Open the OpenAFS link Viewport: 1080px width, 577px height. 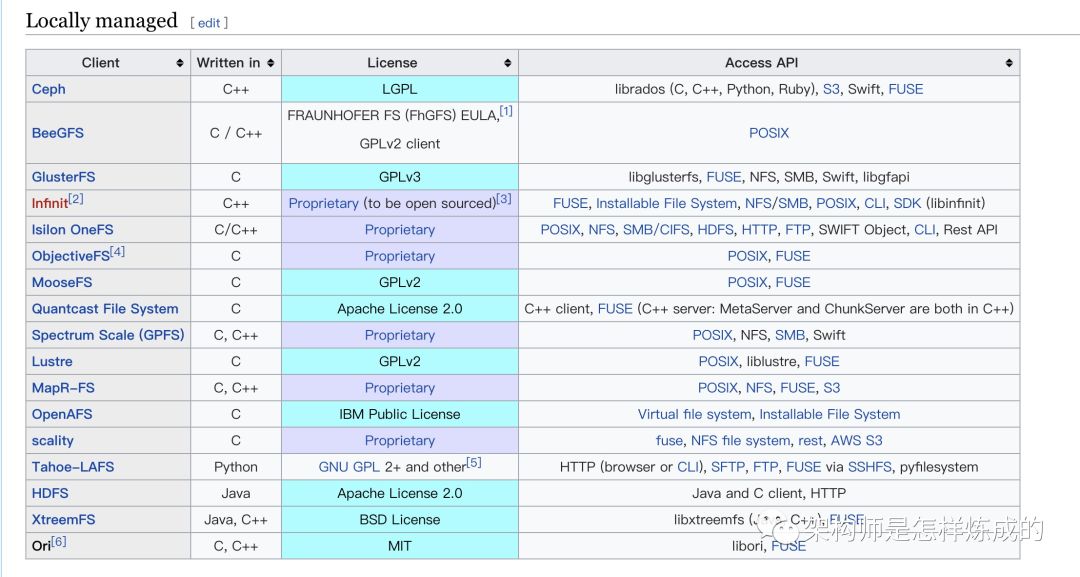(62, 414)
